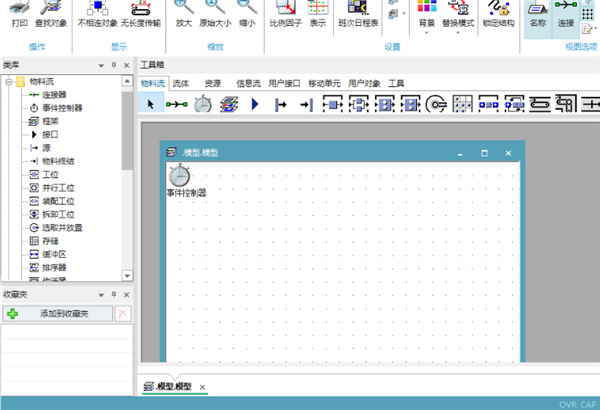This screenshot has width=600, height=410.
Task: Switch to the 信息流 toolbox tab
Action: 246,83
